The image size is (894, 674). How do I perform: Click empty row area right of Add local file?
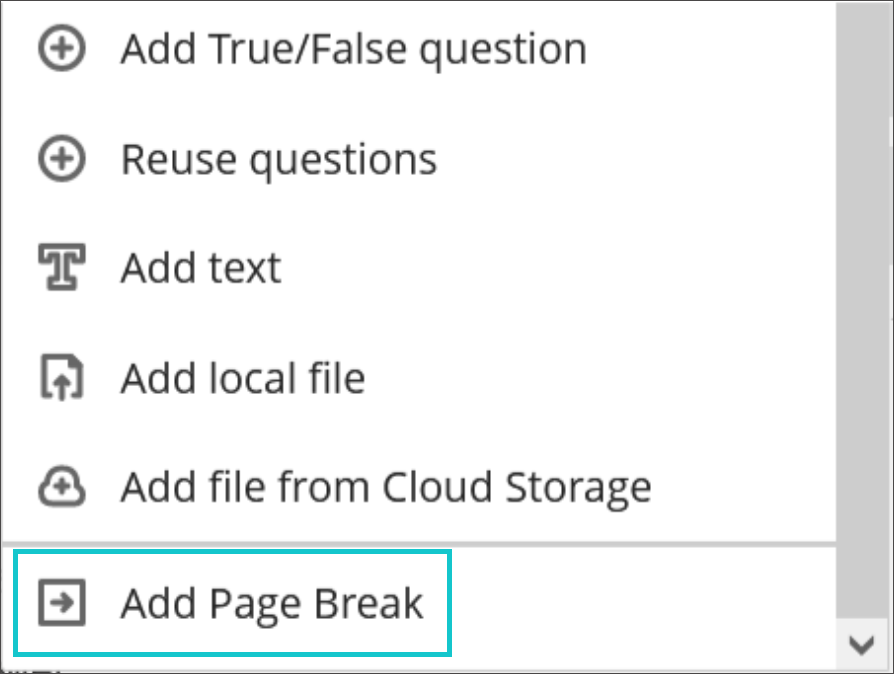pyautogui.click(x=600, y=379)
